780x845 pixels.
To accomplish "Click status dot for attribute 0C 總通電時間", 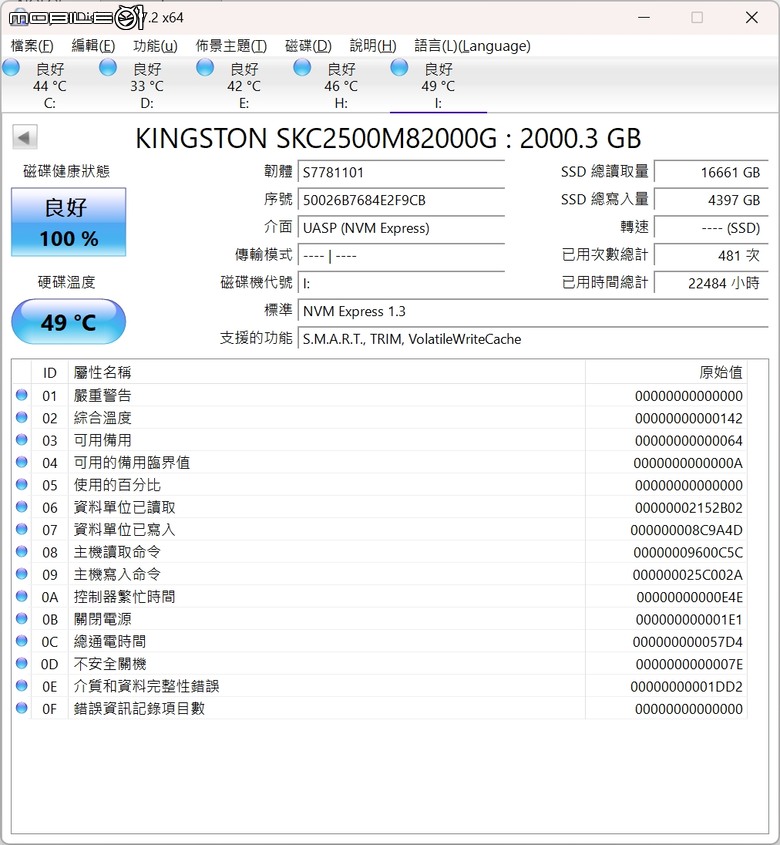I will click(x=22, y=641).
